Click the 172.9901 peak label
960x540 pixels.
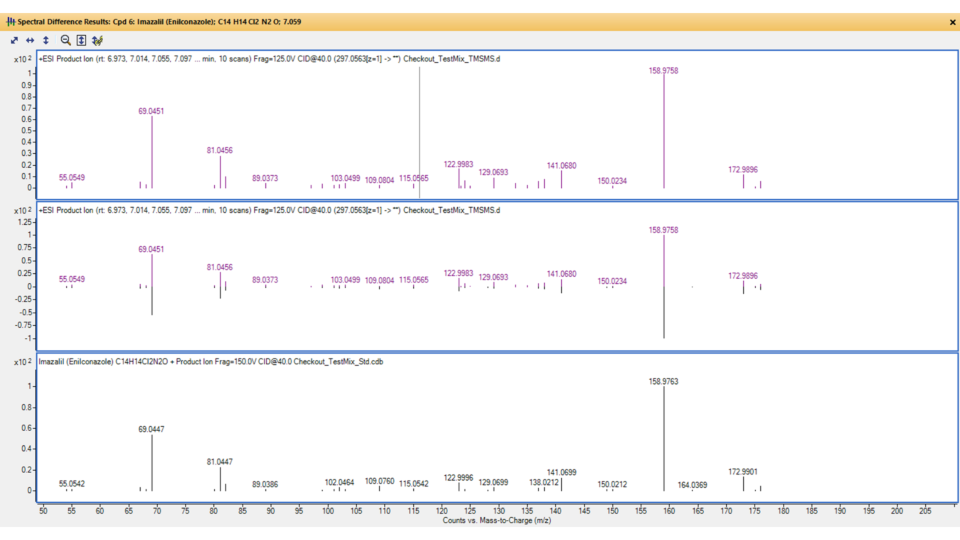(743, 472)
